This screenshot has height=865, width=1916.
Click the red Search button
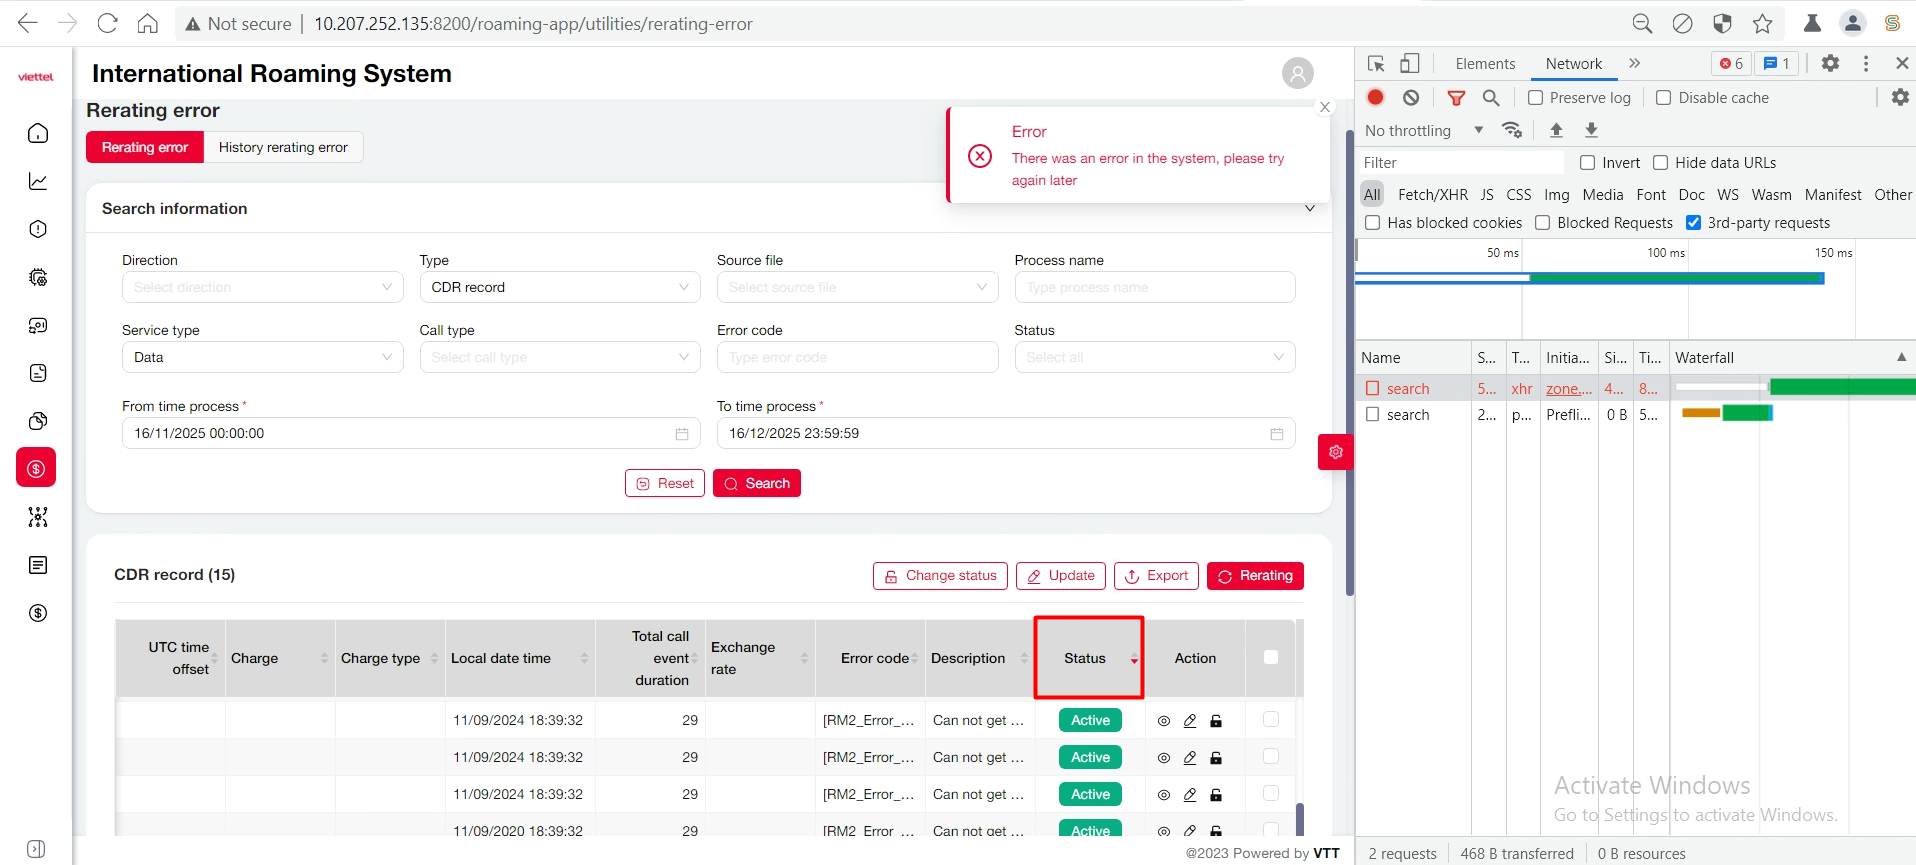point(757,483)
